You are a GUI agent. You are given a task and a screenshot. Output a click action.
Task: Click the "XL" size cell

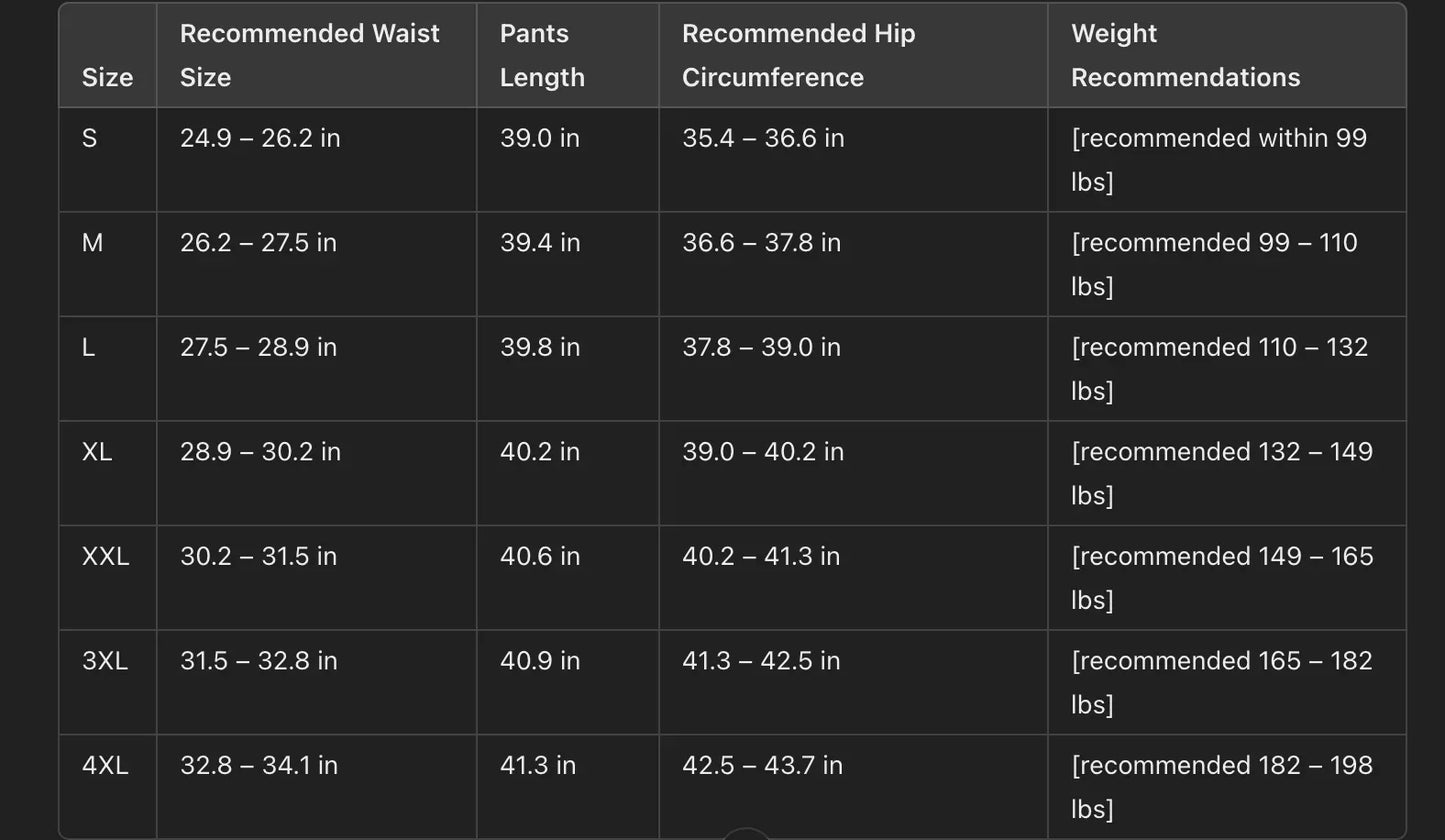pyautogui.click(x=97, y=452)
